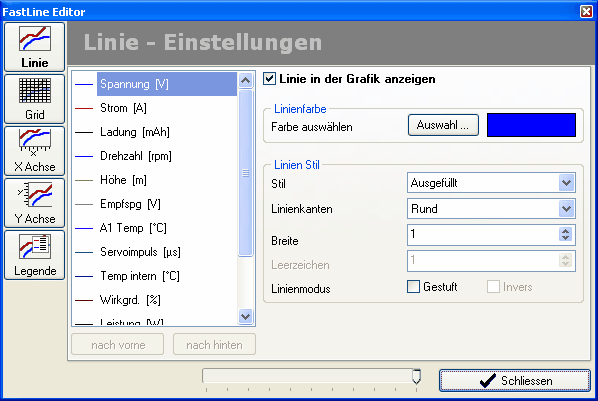This screenshot has height=401, width=598.
Task: Enable the Gestuft line mode checkbox
Action: [413, 287]
